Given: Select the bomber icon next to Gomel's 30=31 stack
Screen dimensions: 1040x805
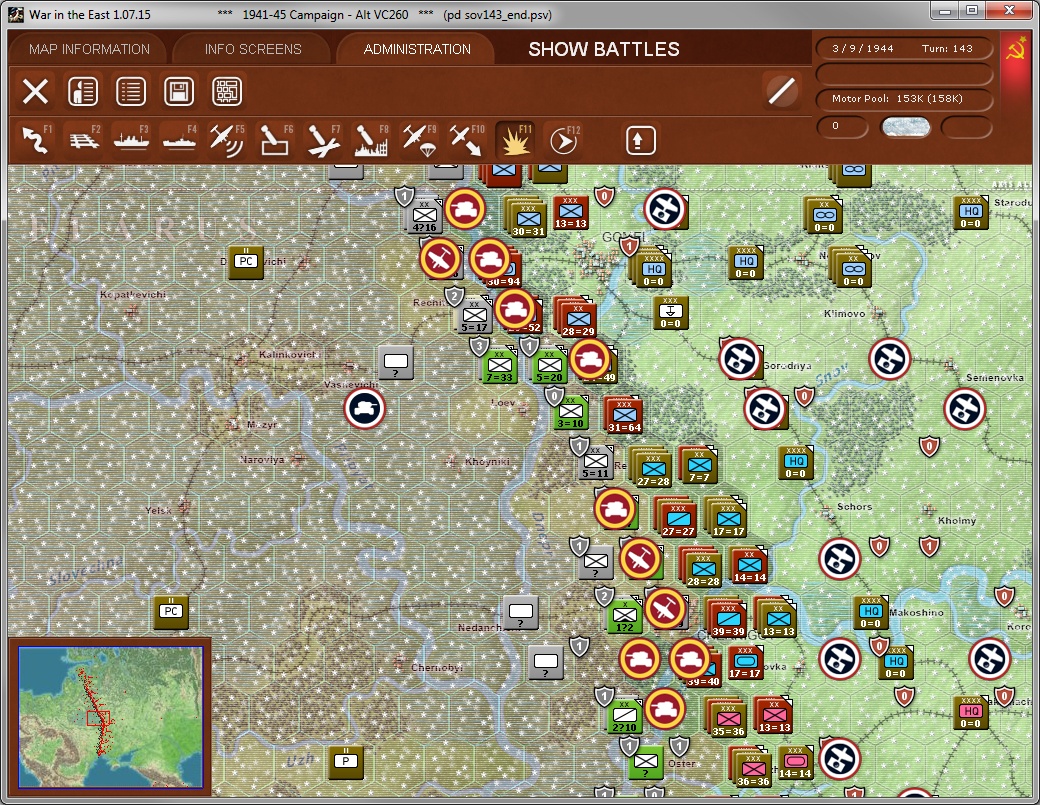Looking at the screenshot, I should (665, 209).
